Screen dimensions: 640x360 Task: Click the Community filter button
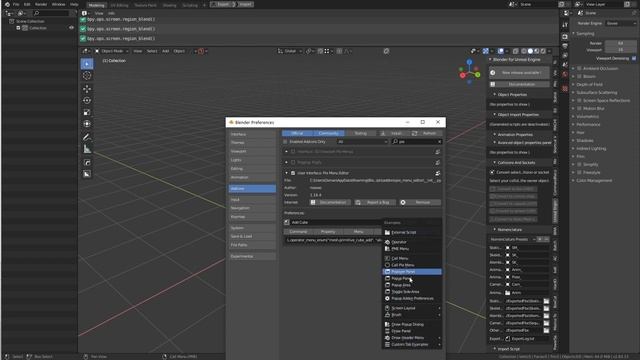point(329,133)
